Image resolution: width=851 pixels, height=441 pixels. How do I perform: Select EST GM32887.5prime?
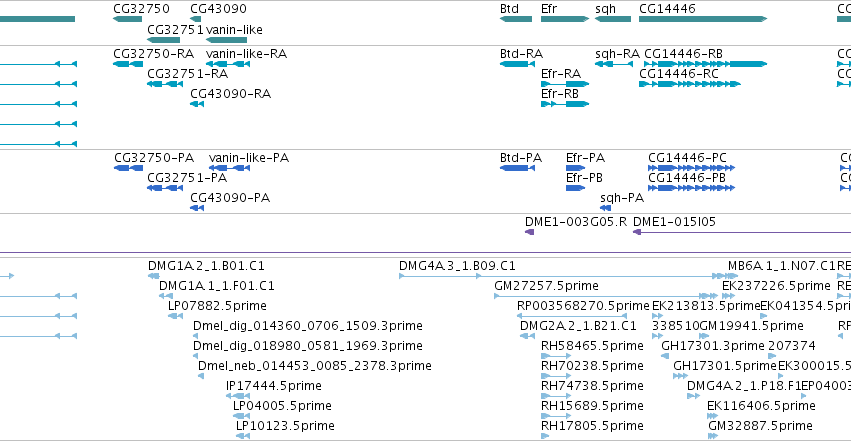click(713, 436)
